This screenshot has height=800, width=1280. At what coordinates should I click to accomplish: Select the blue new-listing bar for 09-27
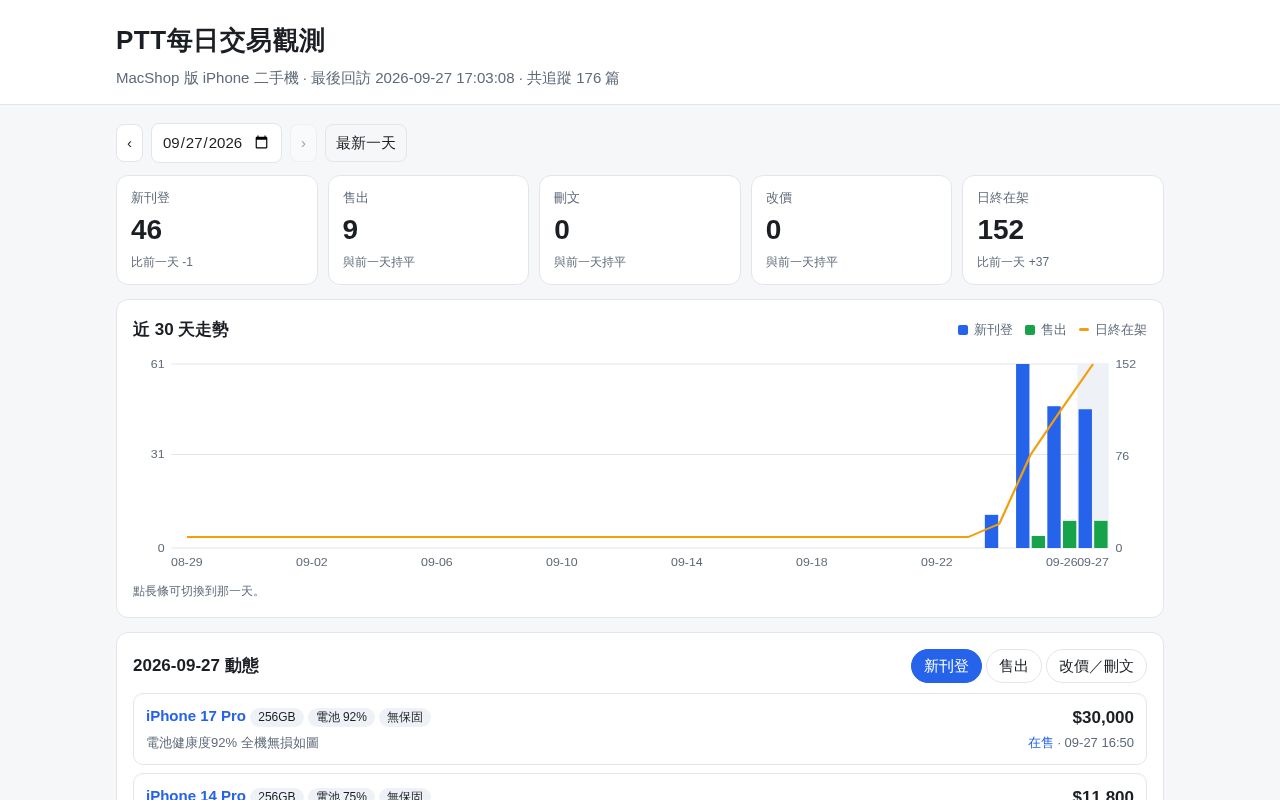coord(1085,478)
